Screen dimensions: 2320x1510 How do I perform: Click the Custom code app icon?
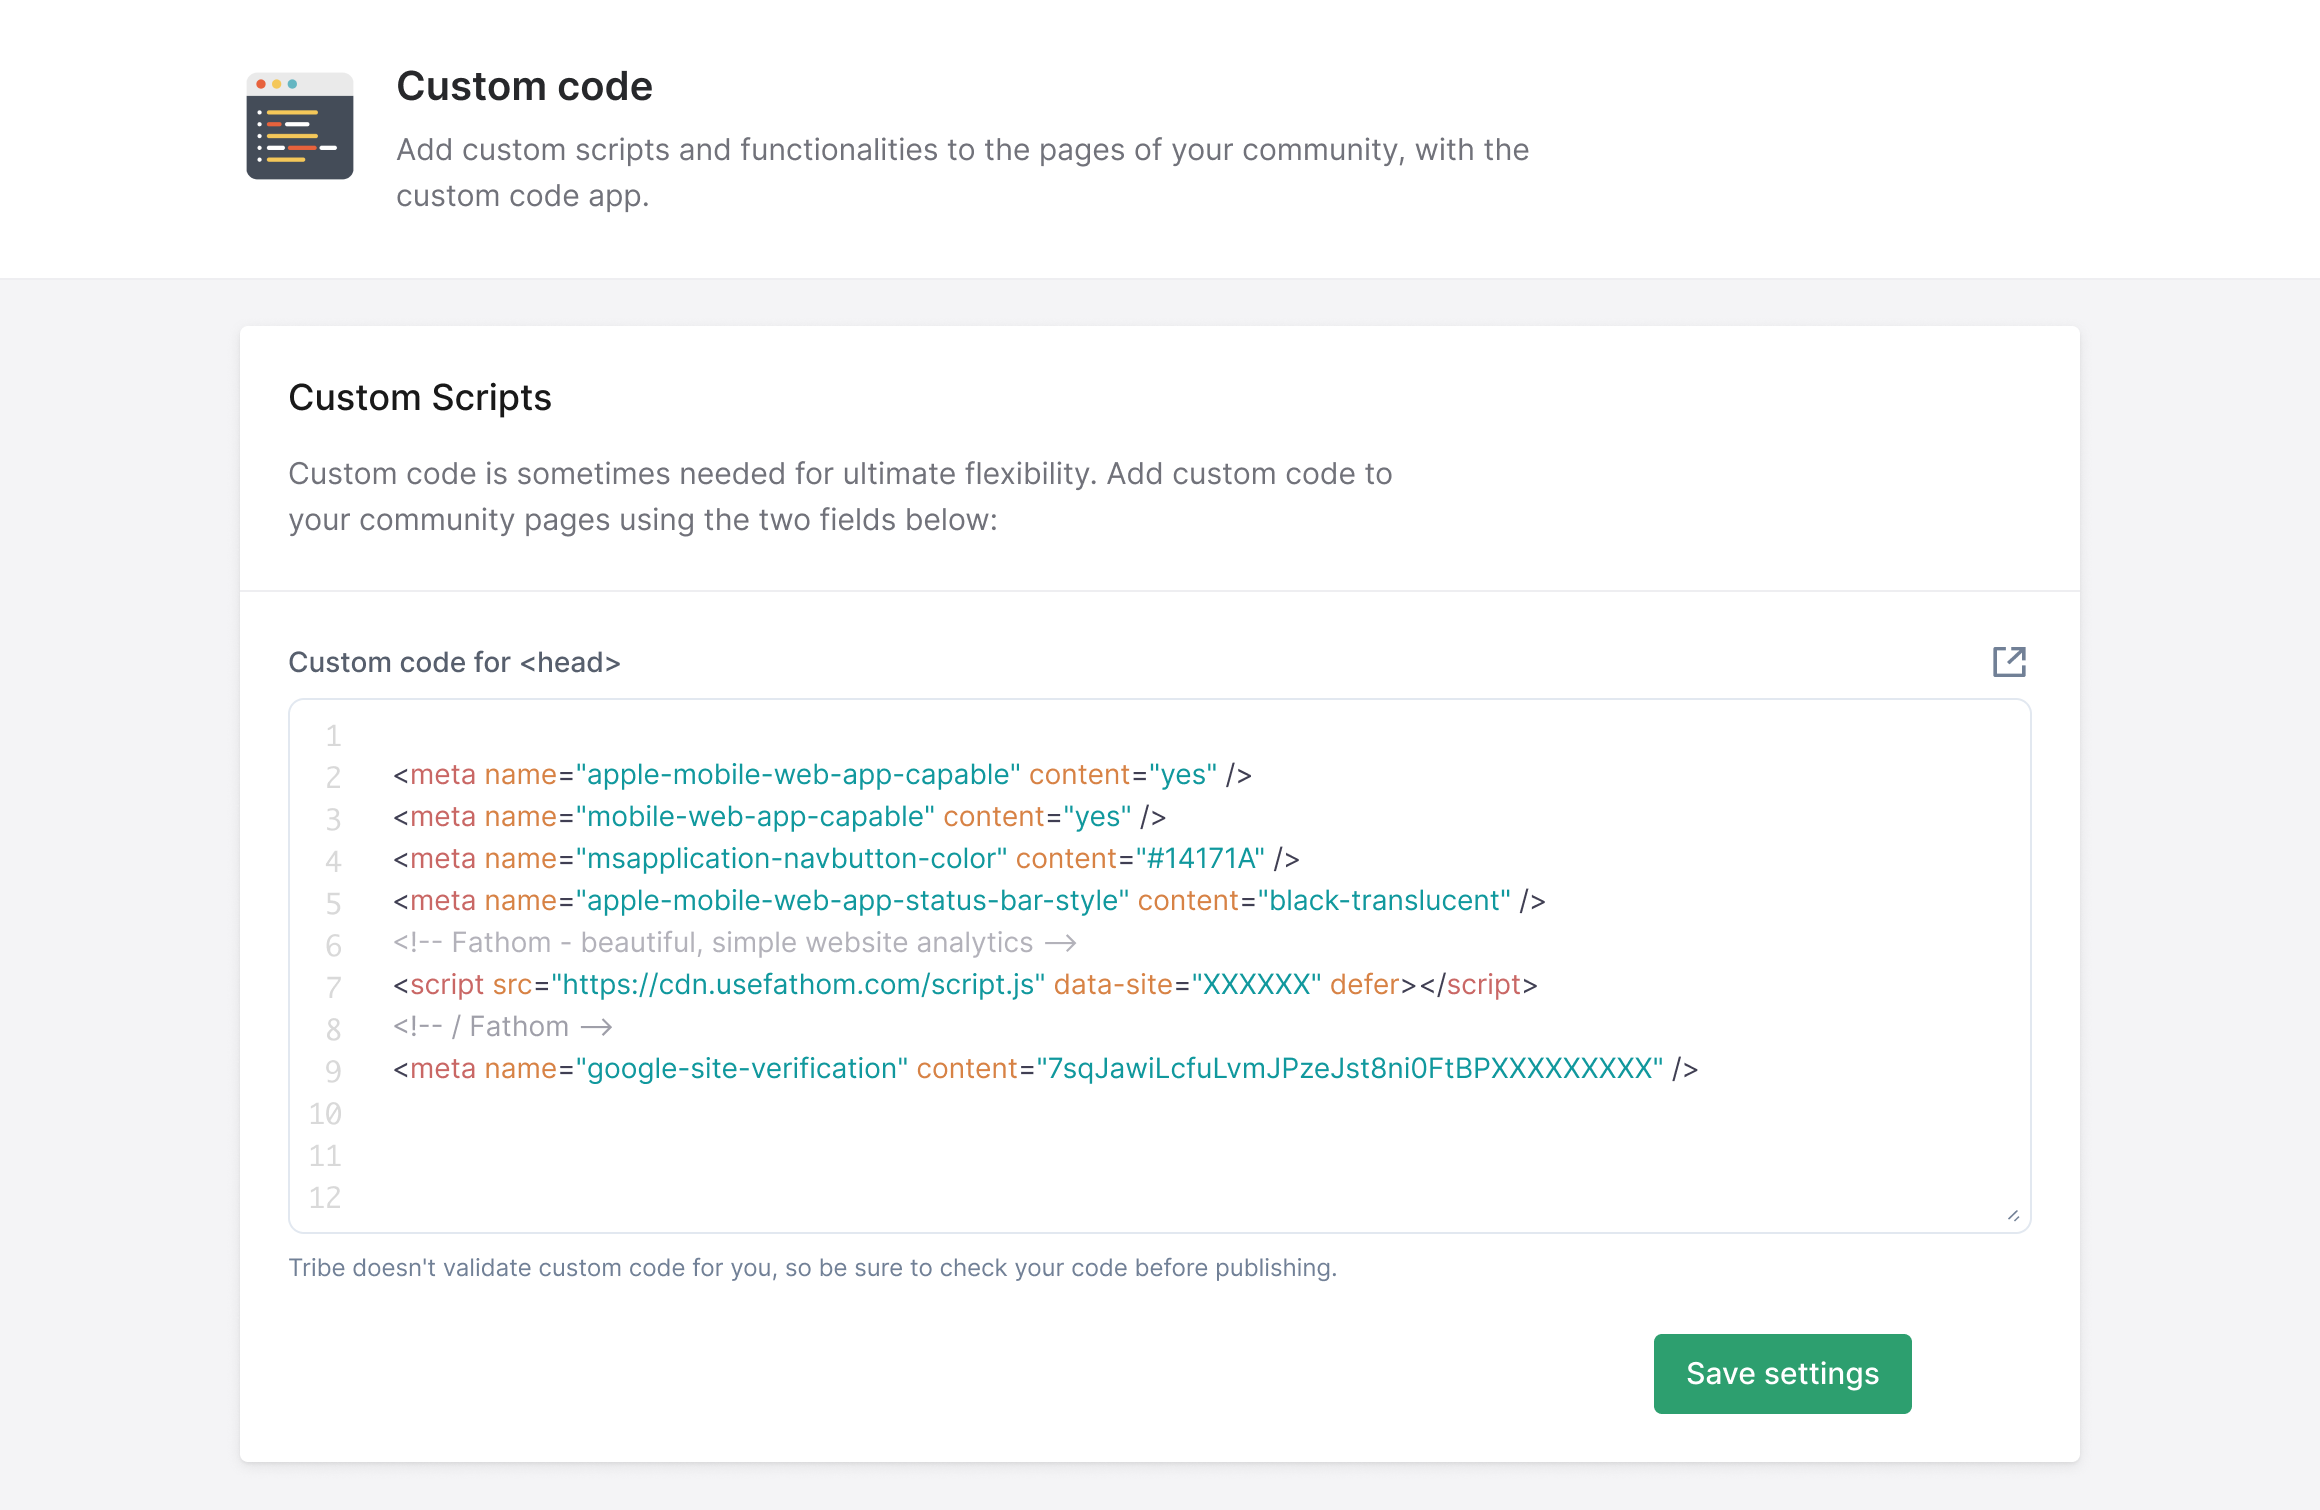coord(299,126)
